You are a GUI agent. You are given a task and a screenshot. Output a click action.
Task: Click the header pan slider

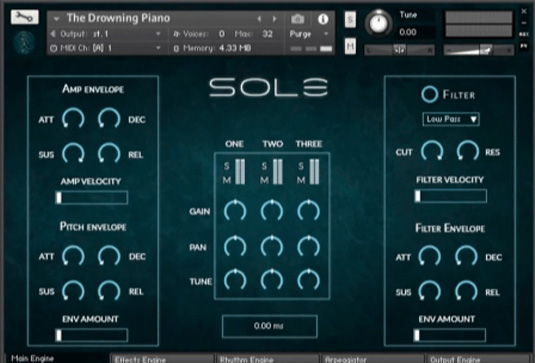400,50
